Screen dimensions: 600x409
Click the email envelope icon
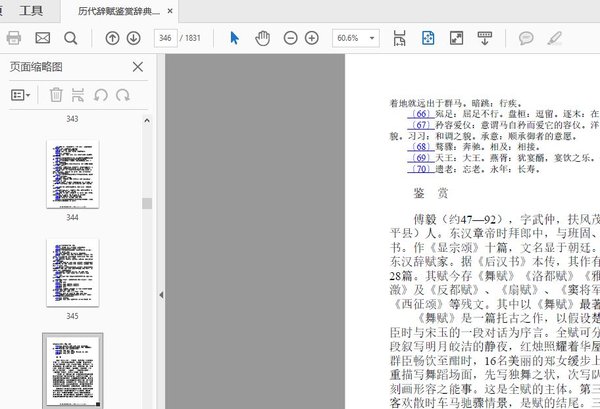click(x=42, y=38)
